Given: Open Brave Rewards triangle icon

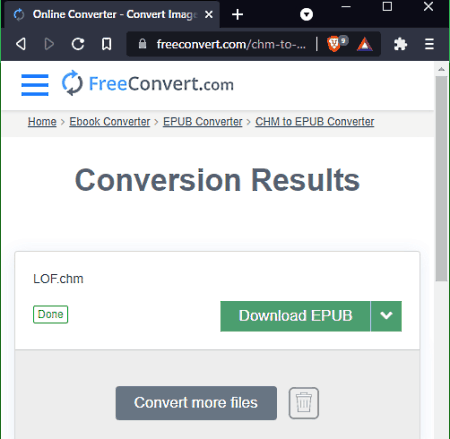Looking at the screenshot, I should tap(365, 44).
